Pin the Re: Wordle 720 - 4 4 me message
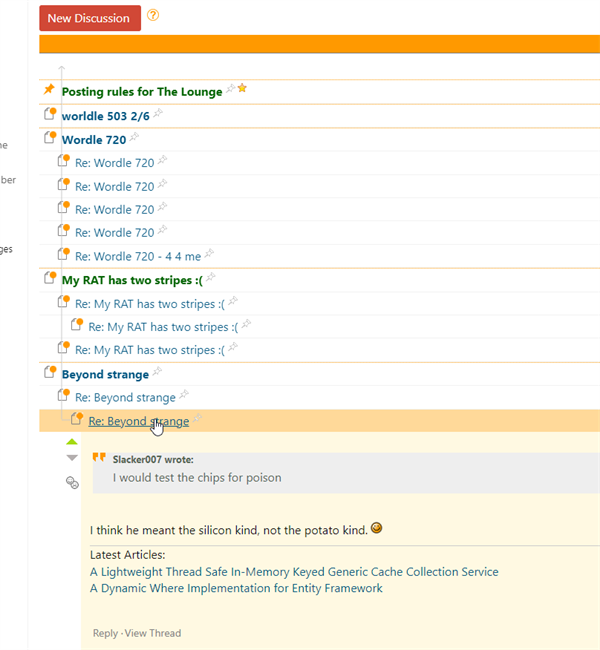This screenshot has width=600, height=650. pos(209,253)
